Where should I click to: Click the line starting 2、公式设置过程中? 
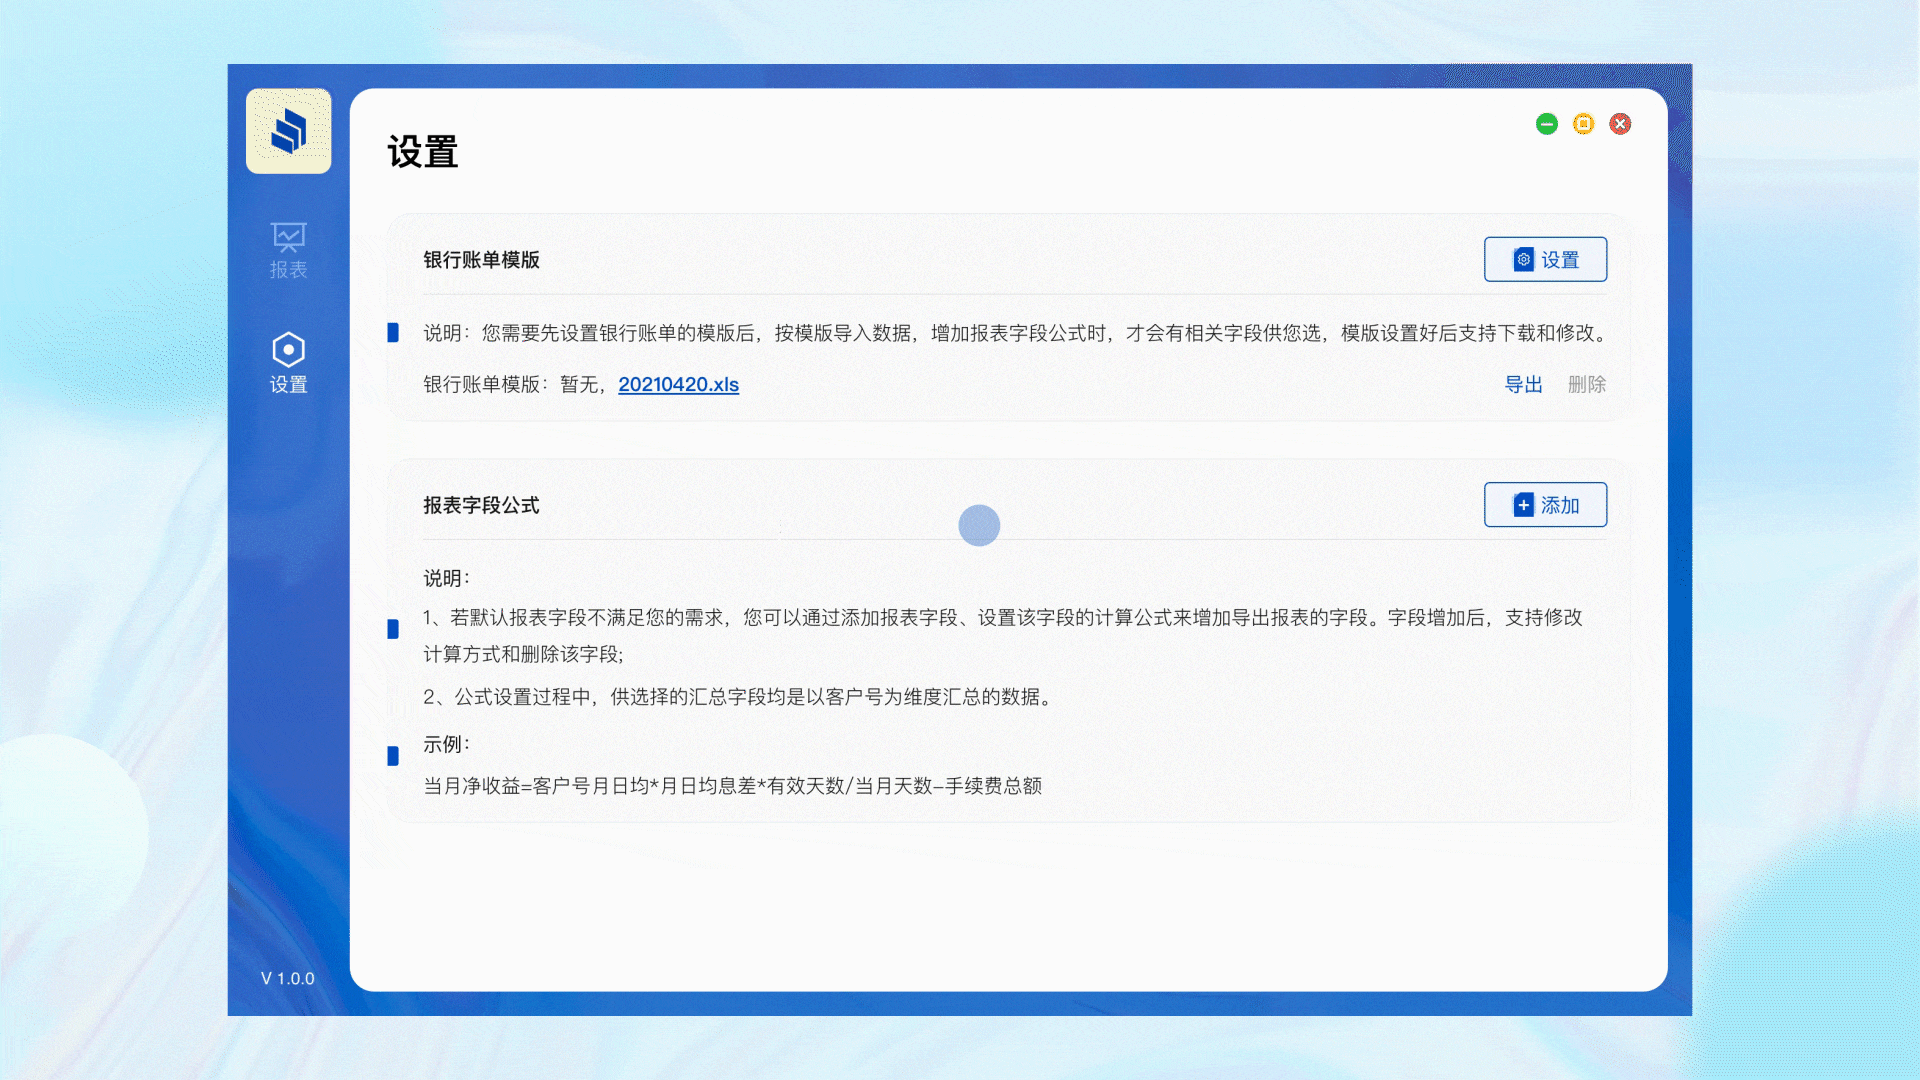point(739,697)
